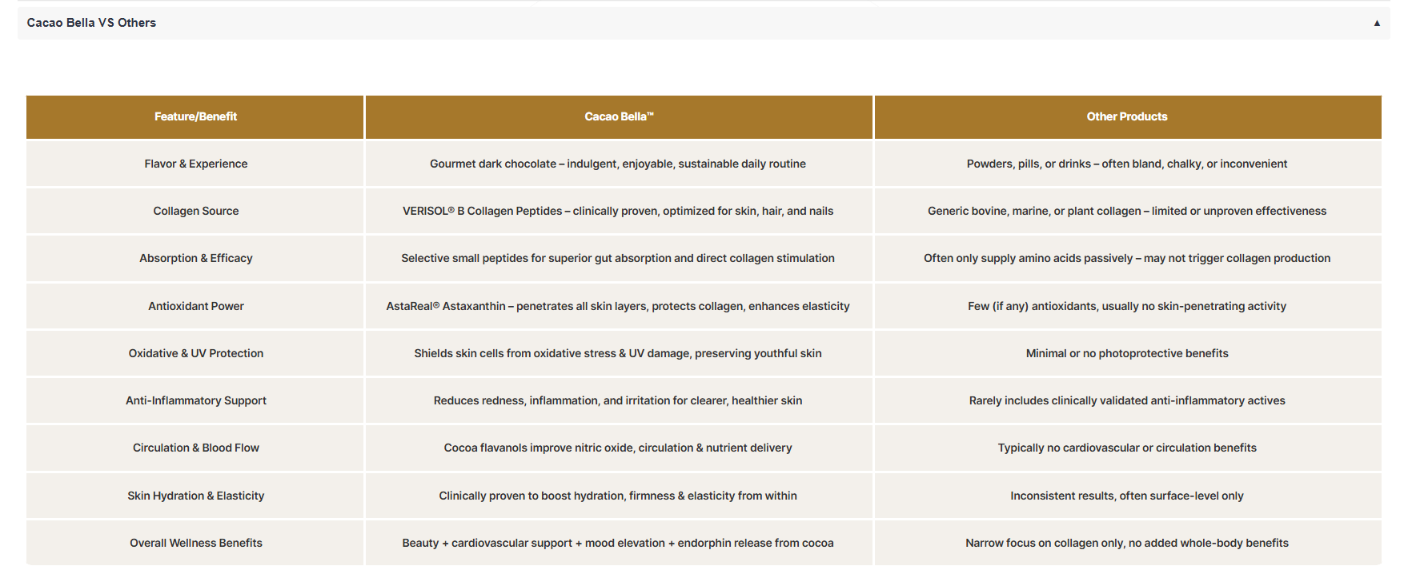Select the Flavor & Experience row label

coord(196,164)
